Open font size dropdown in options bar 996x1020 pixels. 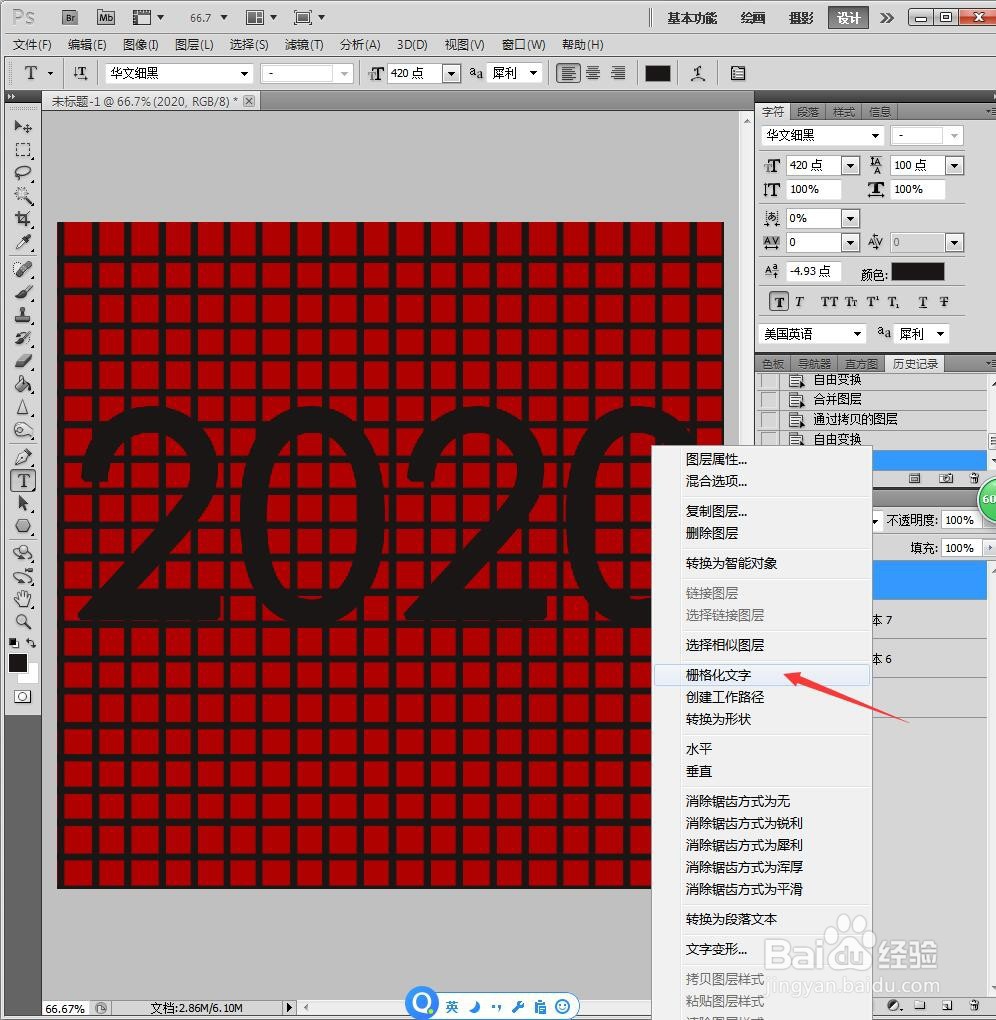pyautogui.click(x=451, y=74)
